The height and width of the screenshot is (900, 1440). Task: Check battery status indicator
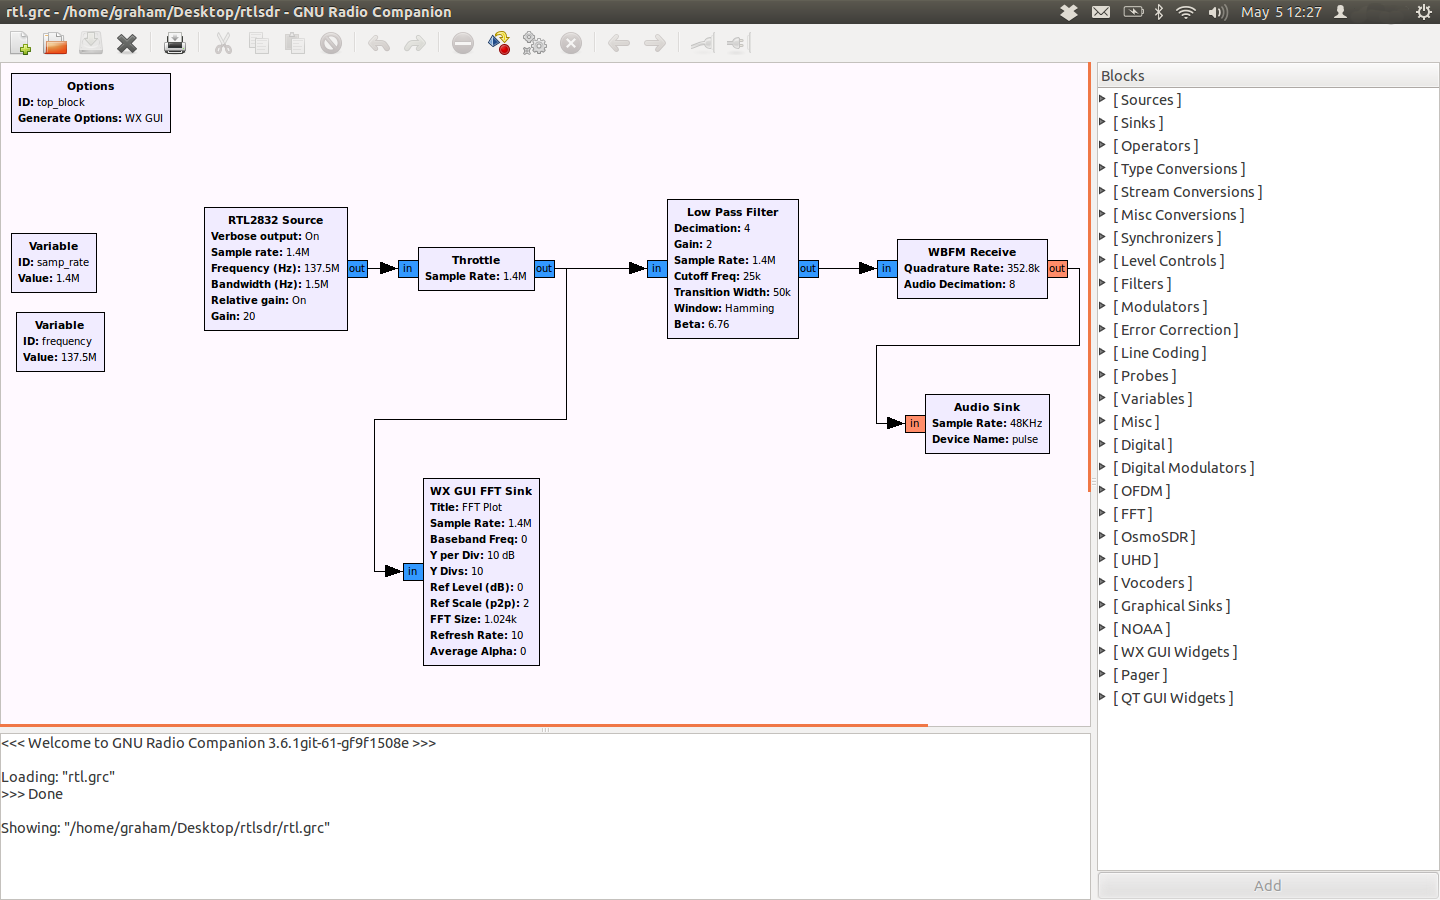click(1133, 12)
